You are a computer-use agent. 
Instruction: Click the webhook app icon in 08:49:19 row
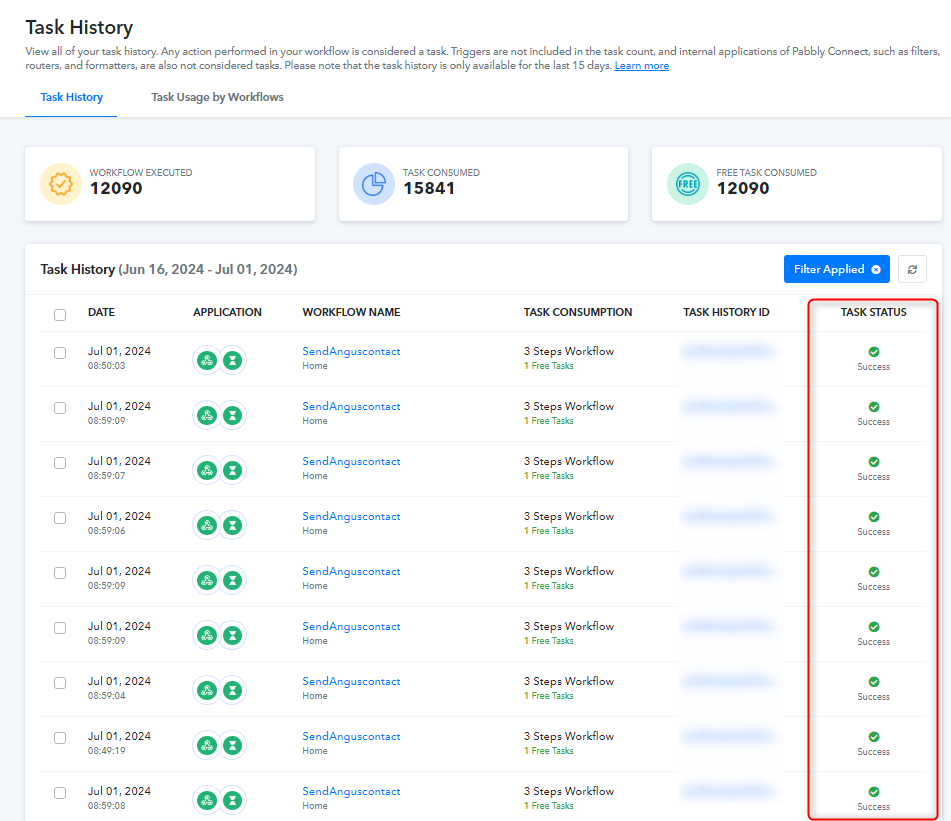(207, 746)
